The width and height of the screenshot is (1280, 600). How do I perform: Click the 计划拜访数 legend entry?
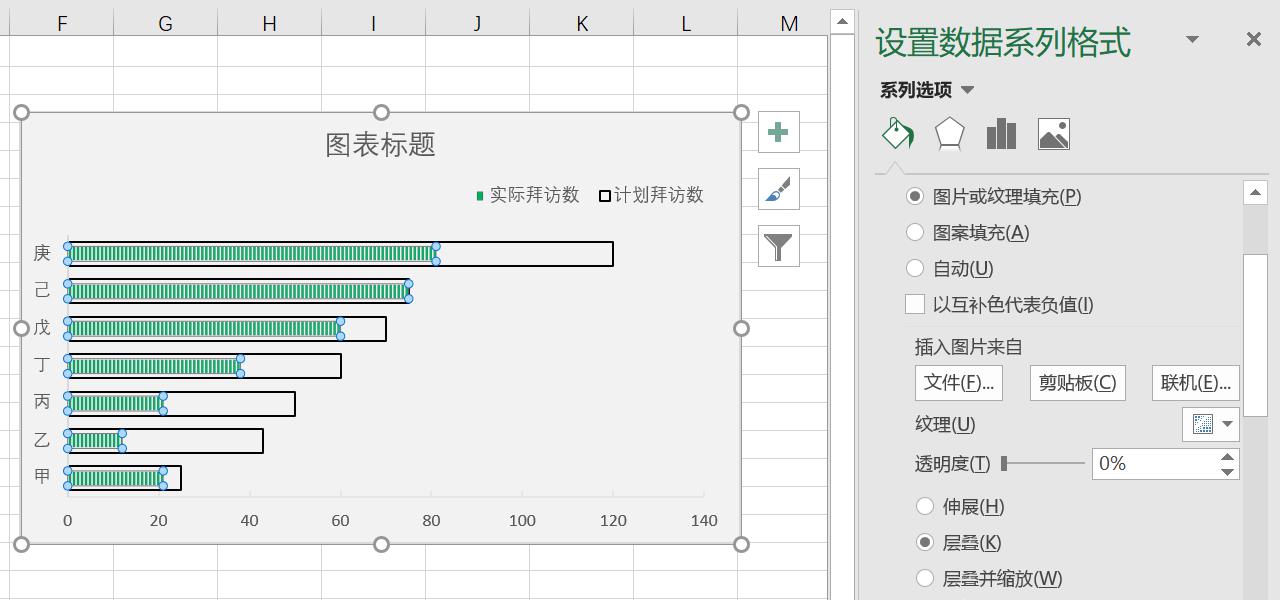(652, 195)
